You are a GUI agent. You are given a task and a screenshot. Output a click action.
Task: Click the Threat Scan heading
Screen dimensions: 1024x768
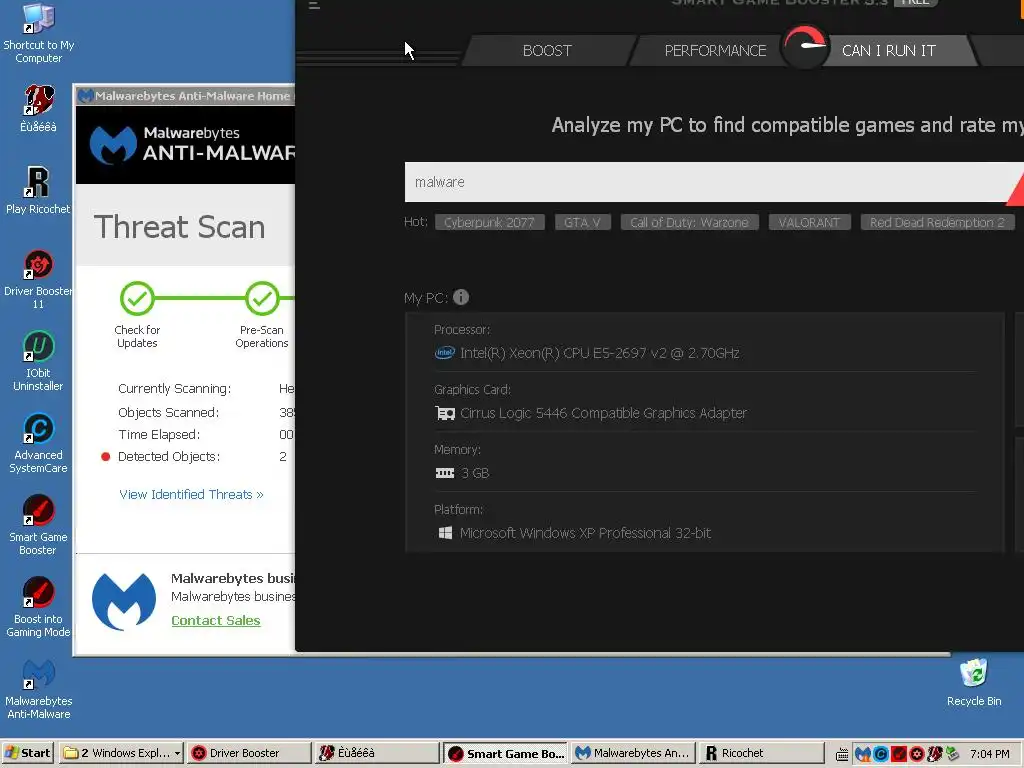(180, 227)
